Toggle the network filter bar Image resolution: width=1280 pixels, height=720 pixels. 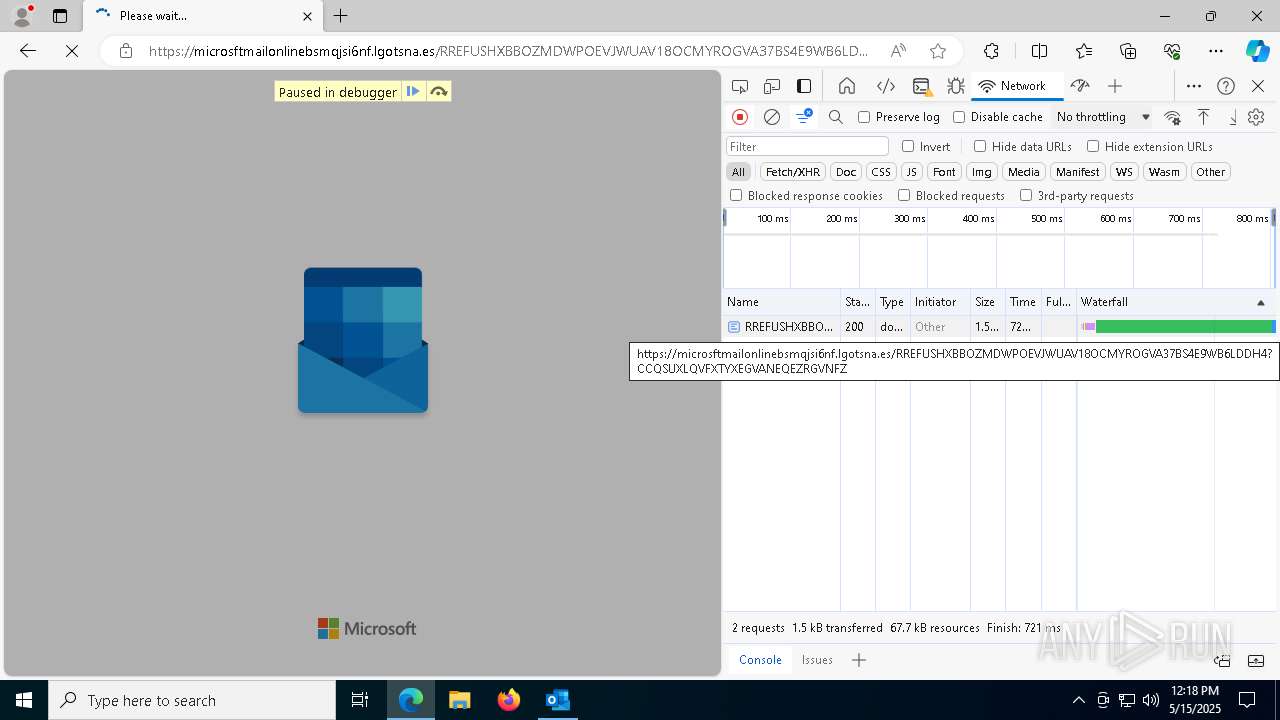click(803, 117)
